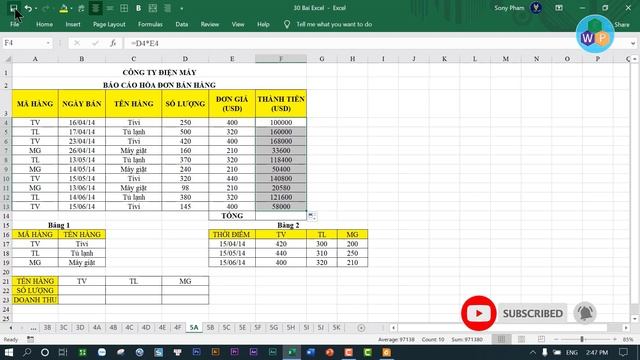
Task: Click the TỔNG label cell
Action: tap(232, 216)
